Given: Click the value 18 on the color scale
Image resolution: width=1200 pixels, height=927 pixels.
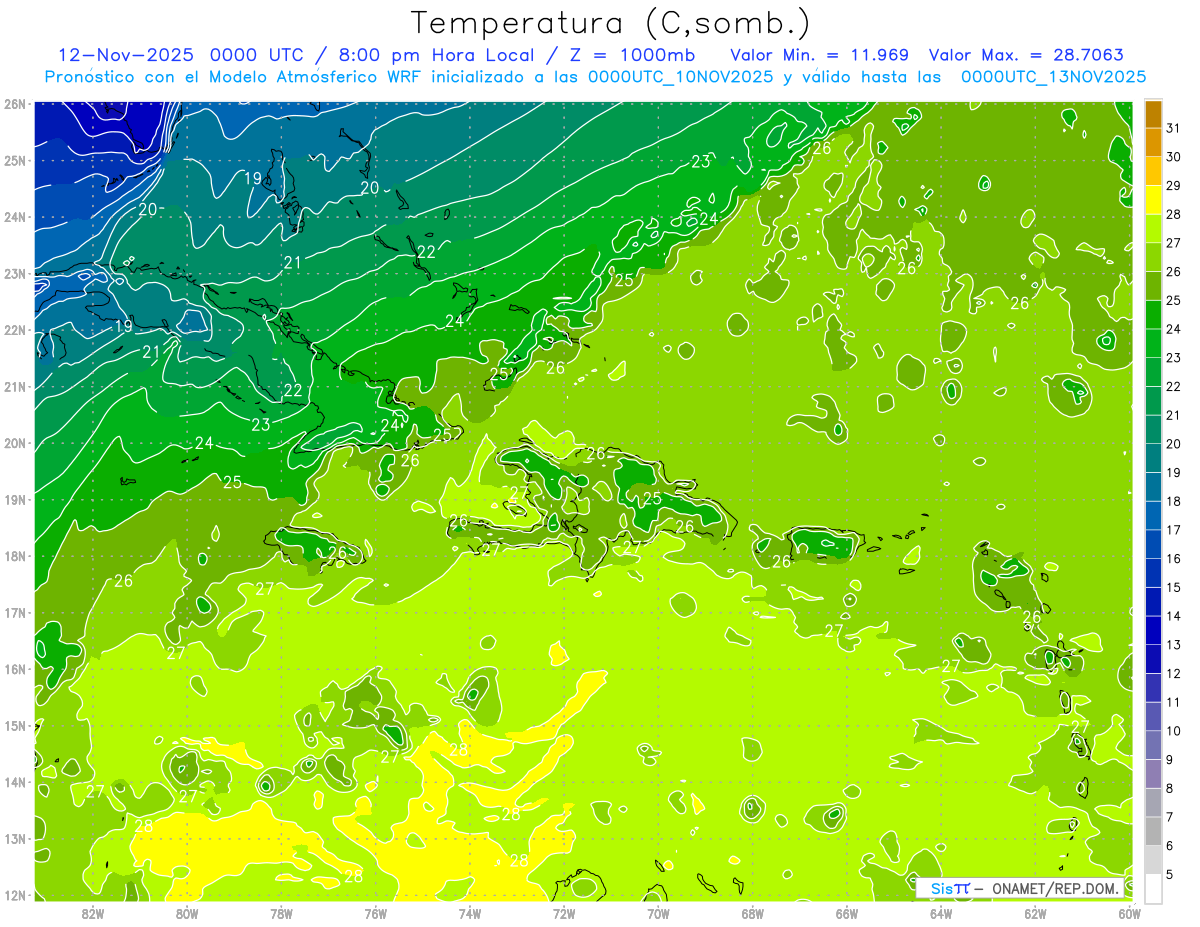Looking at the screenshot, I should (1174, 501).
